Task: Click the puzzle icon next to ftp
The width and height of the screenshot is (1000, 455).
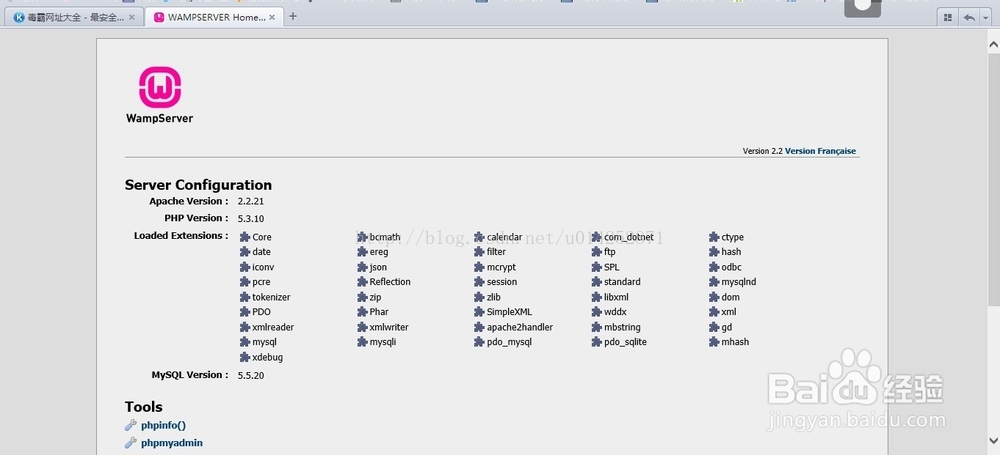Action: [x=597, y=252]
